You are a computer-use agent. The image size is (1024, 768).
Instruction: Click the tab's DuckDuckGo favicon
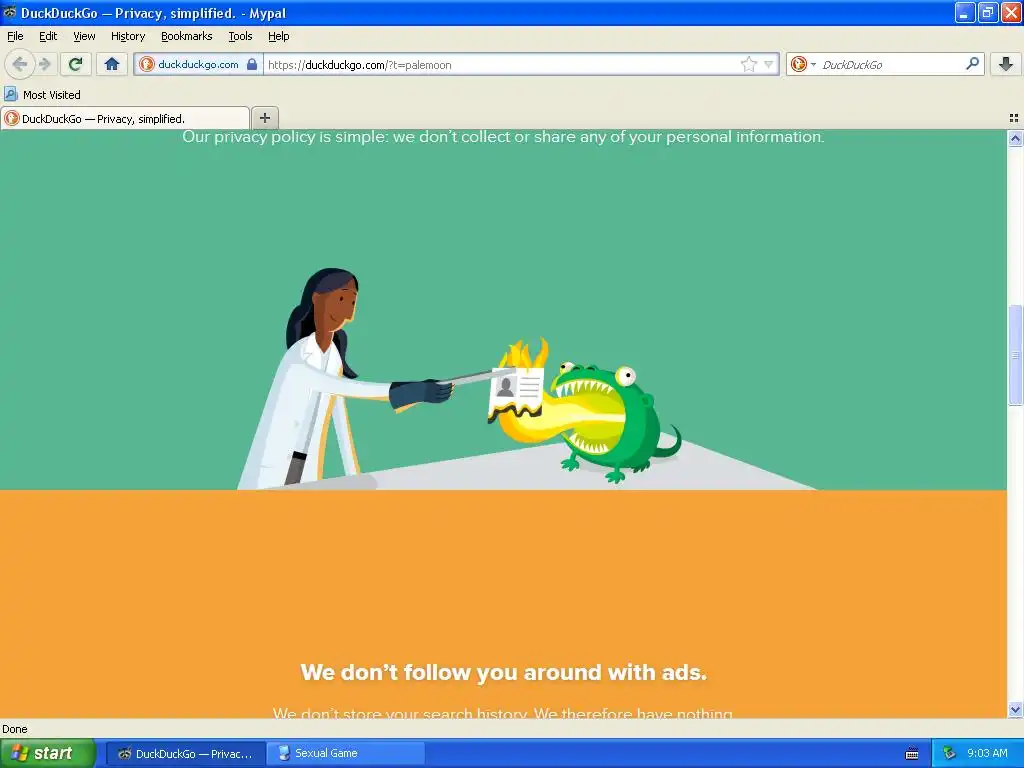[11, 118]
